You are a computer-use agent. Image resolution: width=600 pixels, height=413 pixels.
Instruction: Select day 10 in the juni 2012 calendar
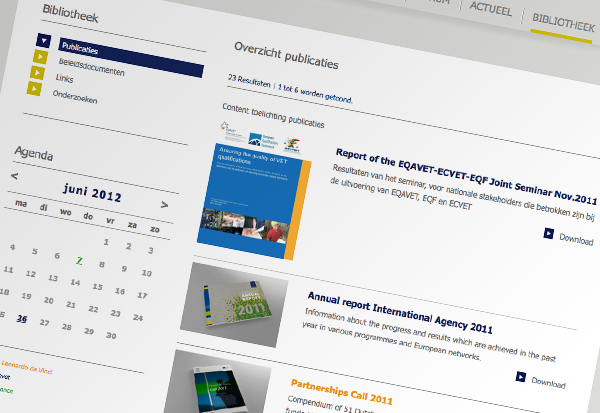click(x=147, y=273)
